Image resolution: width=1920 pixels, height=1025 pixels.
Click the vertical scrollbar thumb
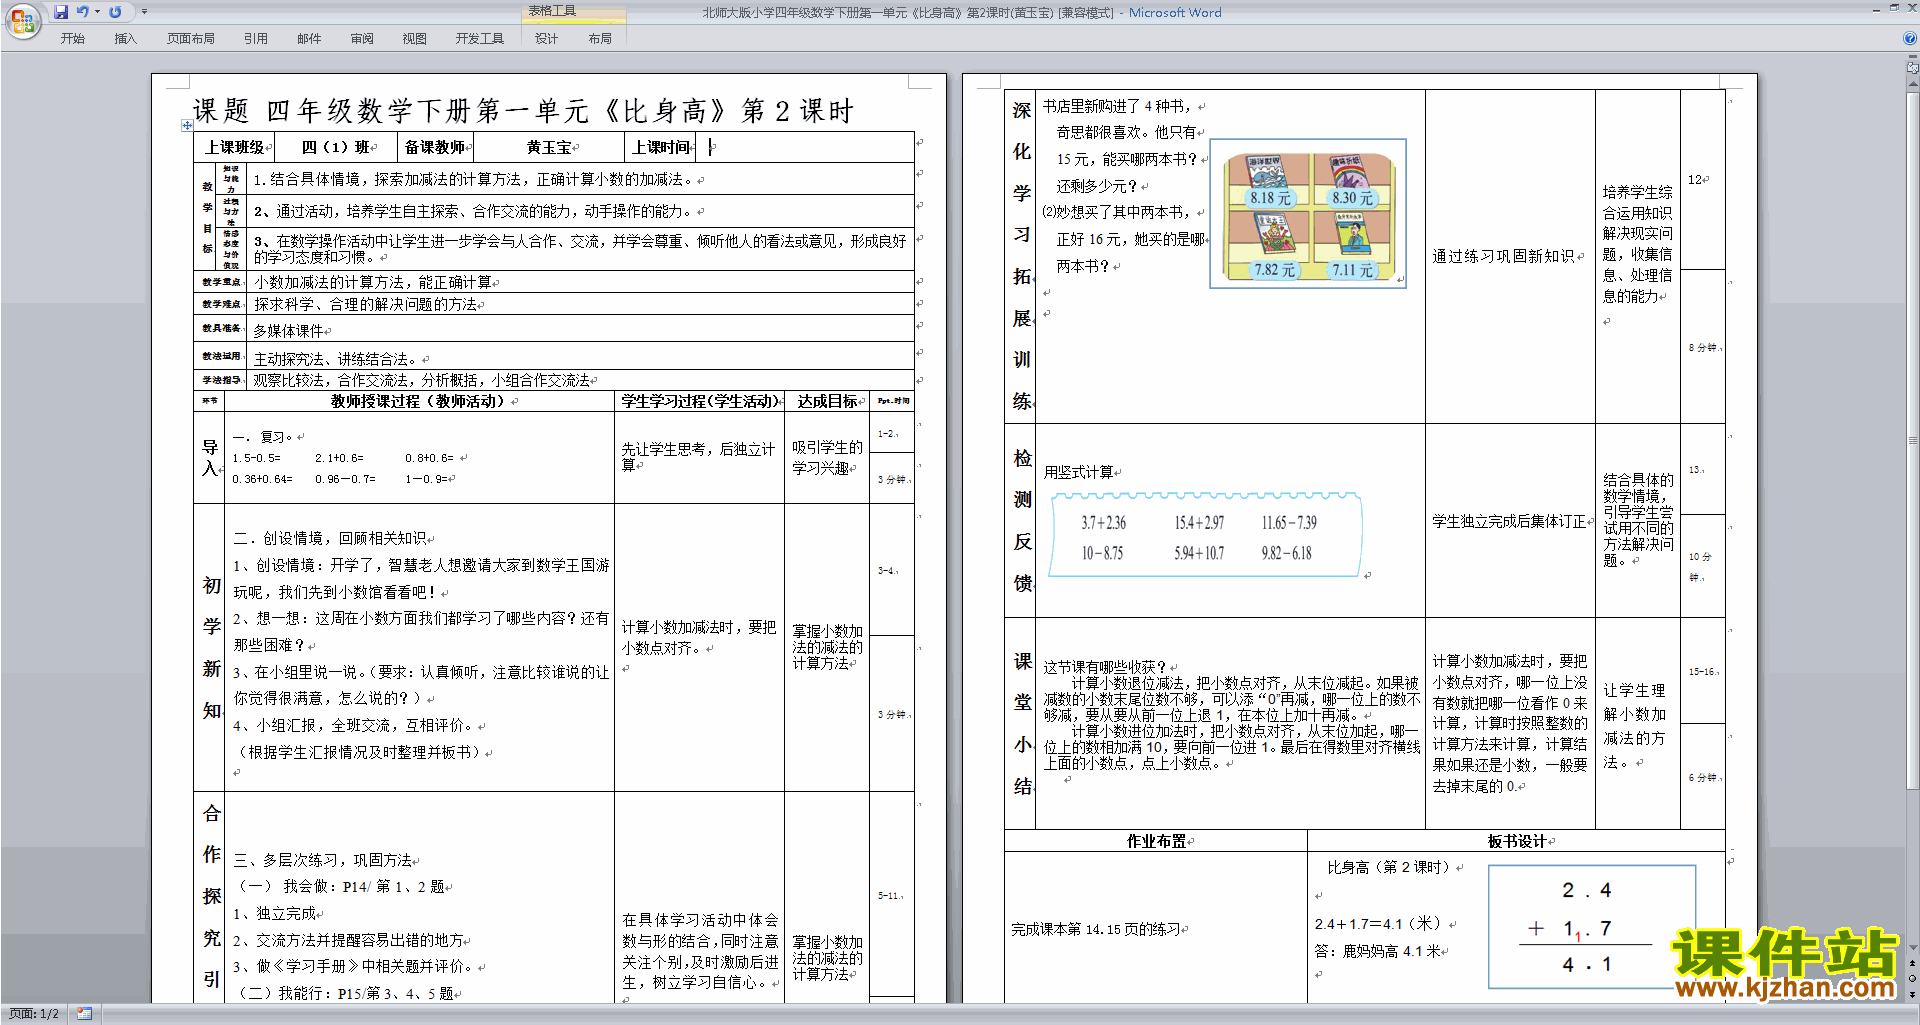pos(1913,440)
